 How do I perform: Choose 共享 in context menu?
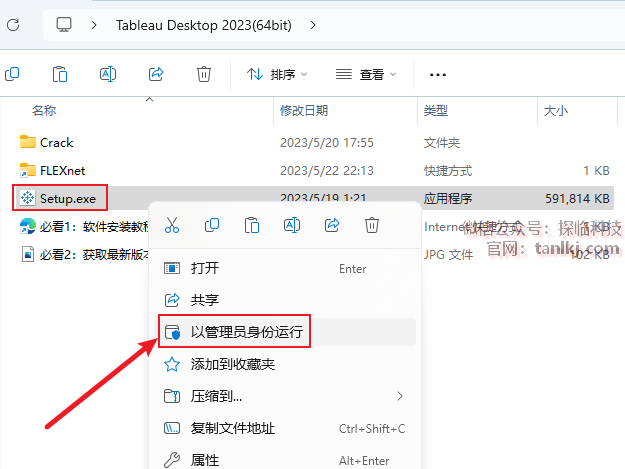click(285, 300)
